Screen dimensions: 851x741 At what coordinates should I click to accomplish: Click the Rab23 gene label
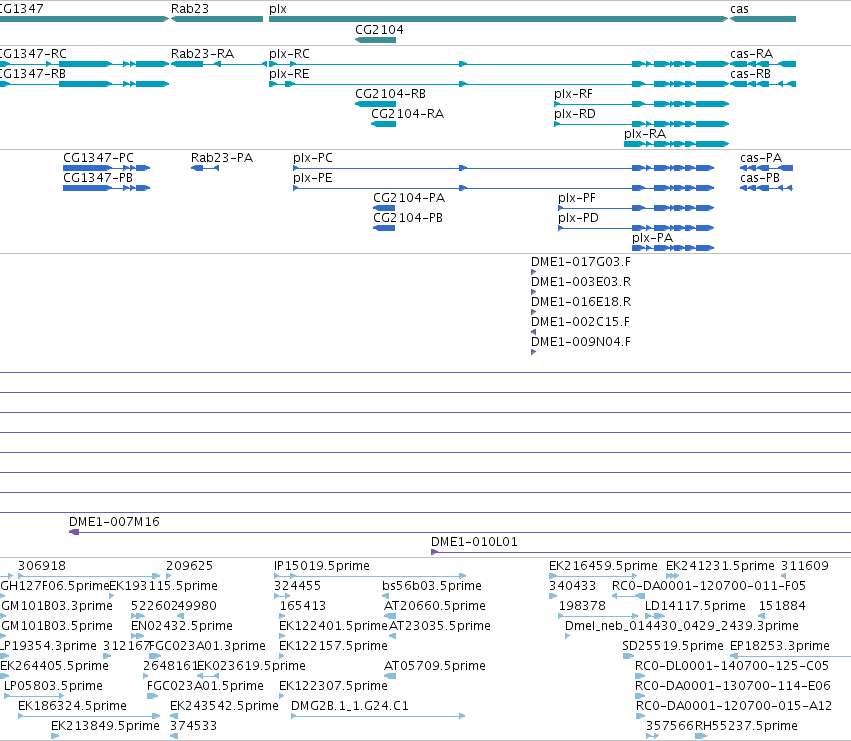point(189,9)
